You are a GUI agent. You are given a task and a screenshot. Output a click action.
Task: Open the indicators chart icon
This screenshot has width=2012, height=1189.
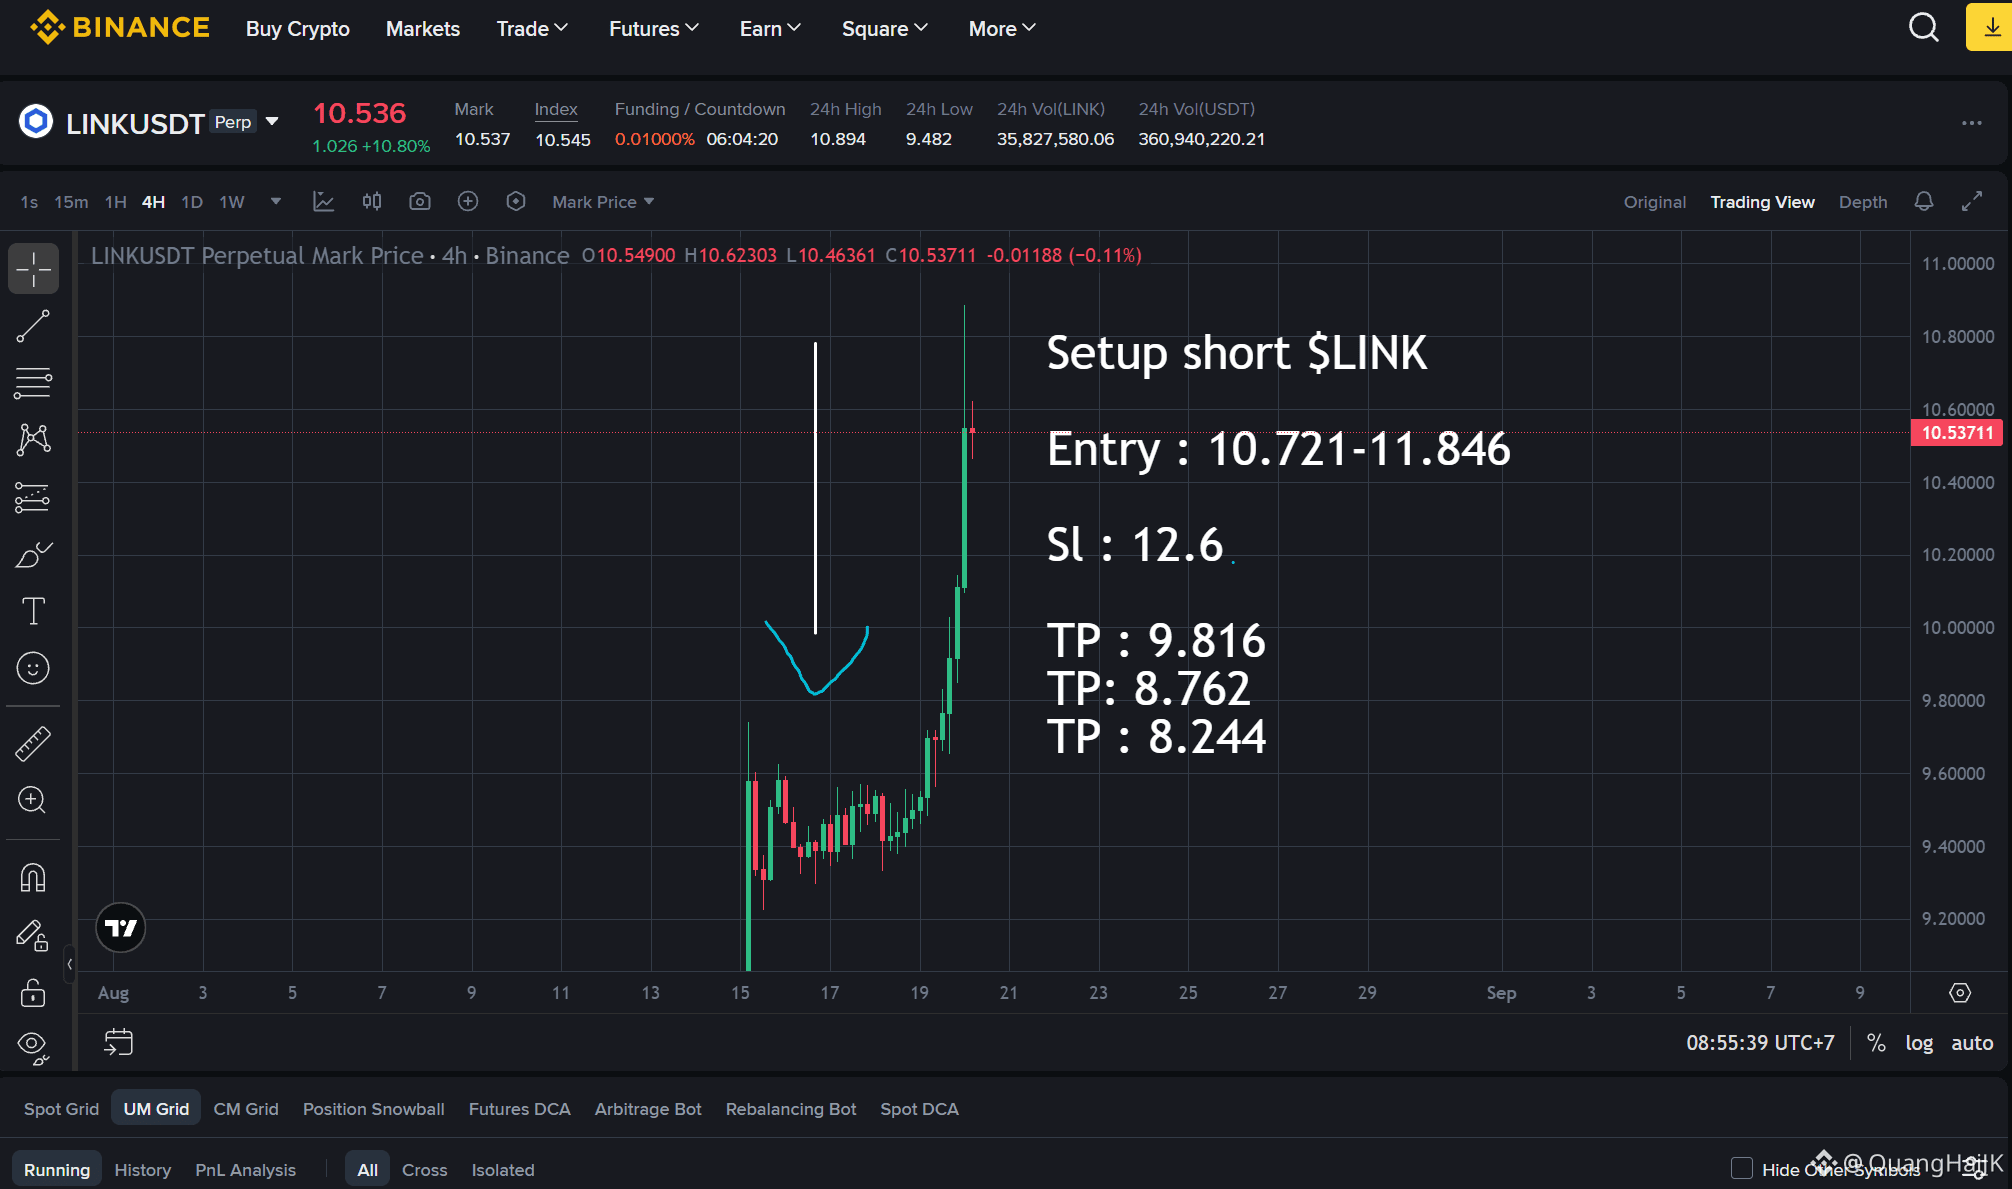(x=323, y=201)
